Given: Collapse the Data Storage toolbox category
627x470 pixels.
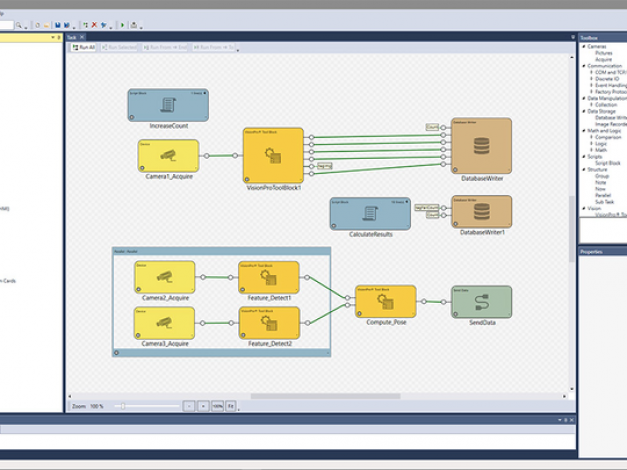Looking at the screenshot, I should (584, 111).
